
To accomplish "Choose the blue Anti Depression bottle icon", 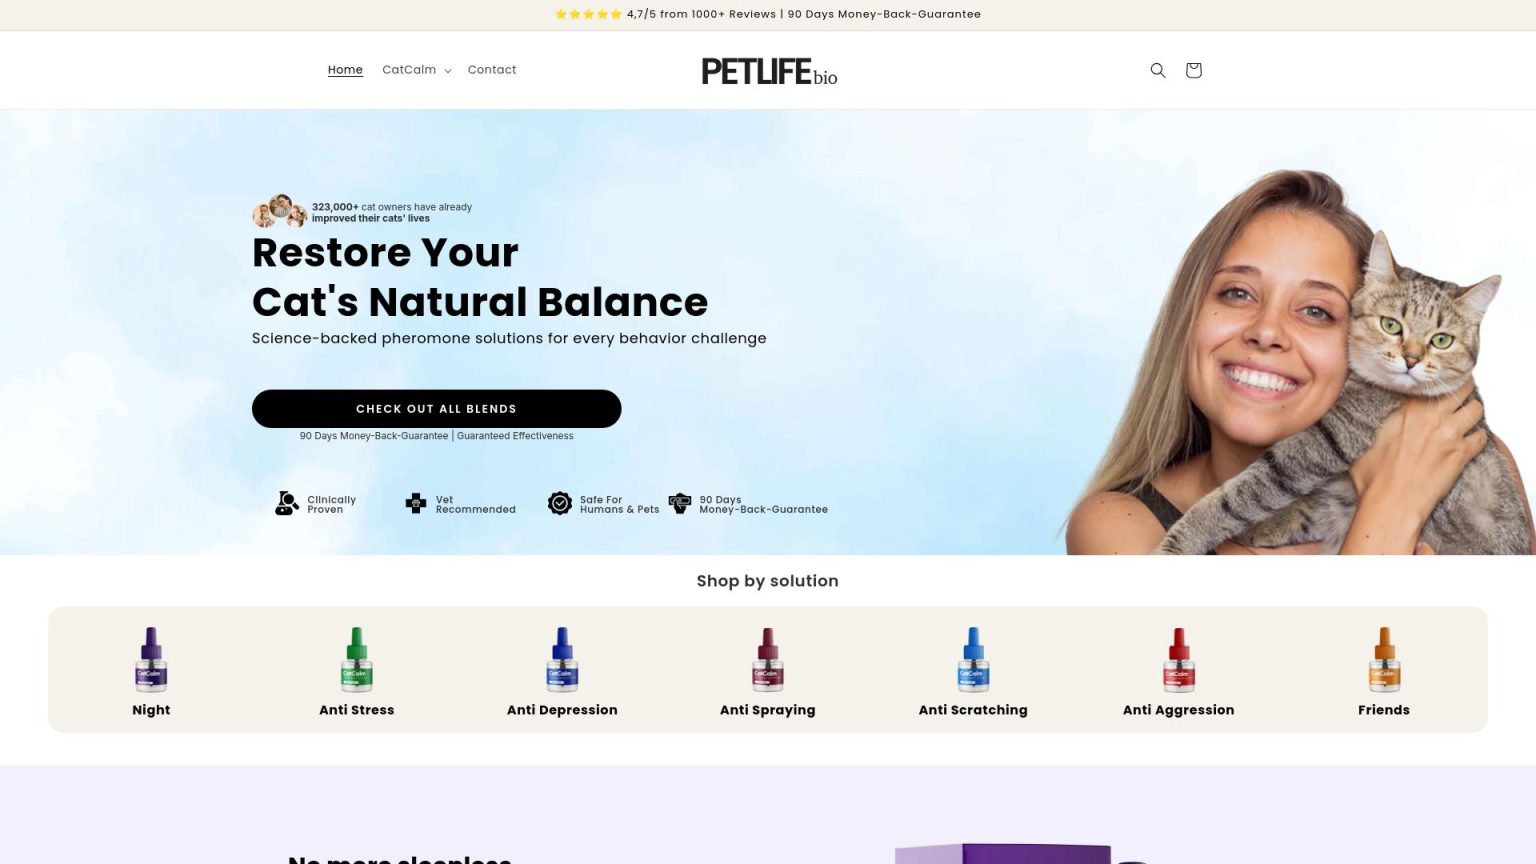I will [562, 660].
